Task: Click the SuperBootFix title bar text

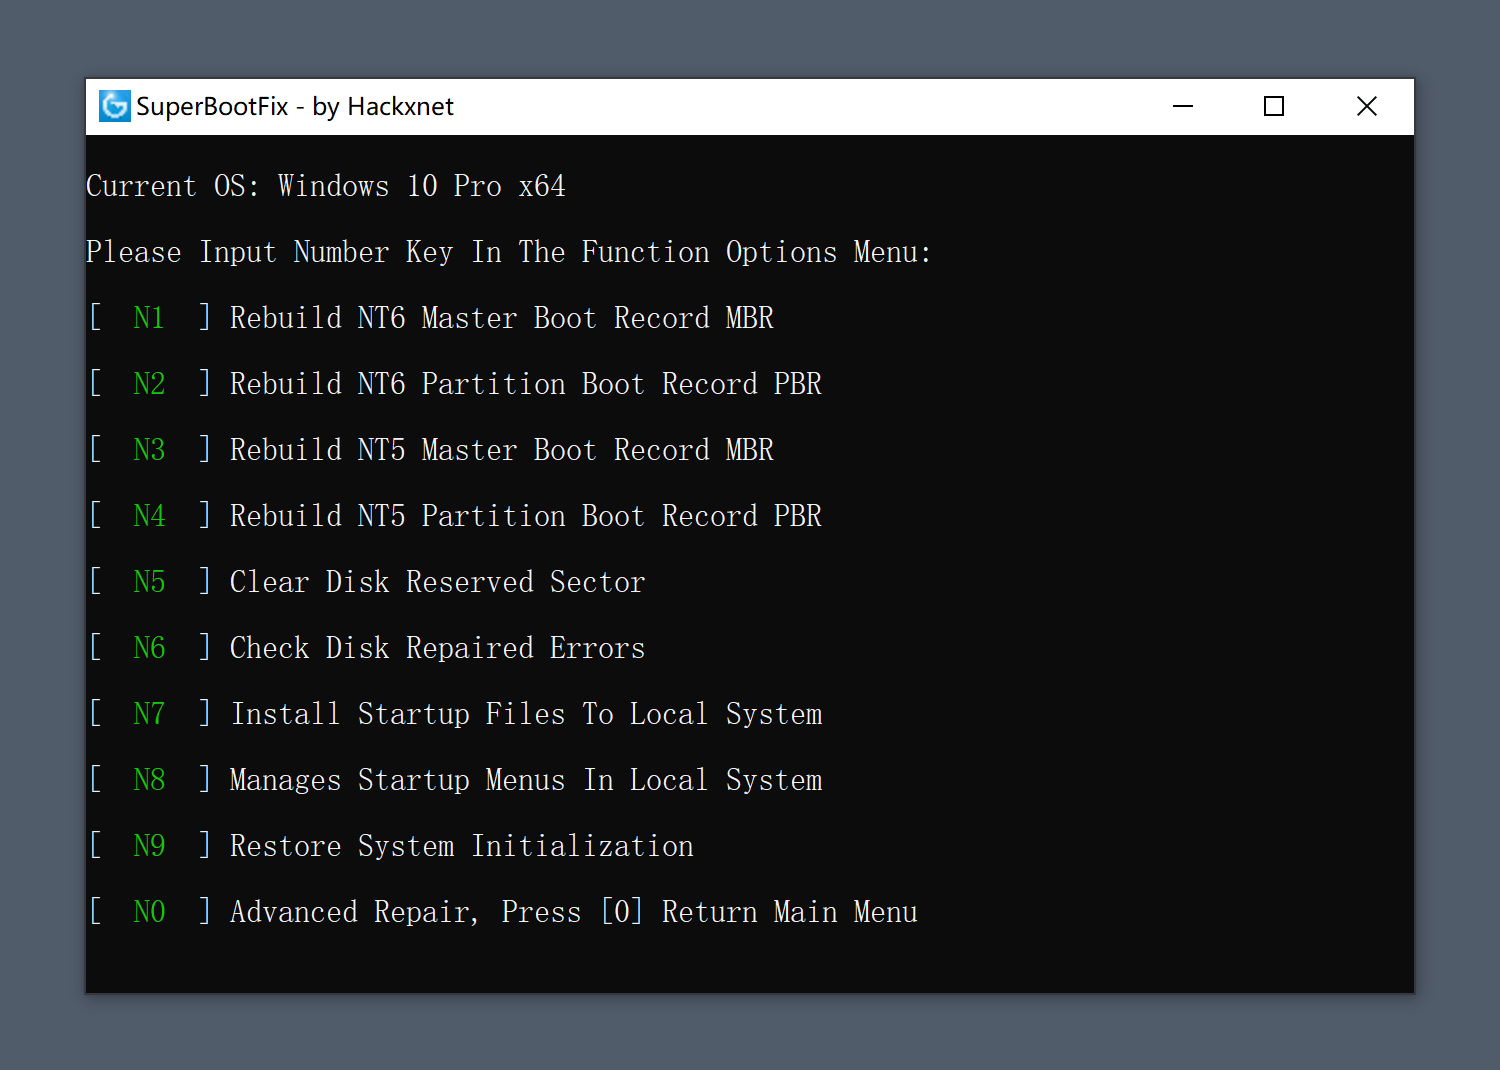Action: pos(296,106)
